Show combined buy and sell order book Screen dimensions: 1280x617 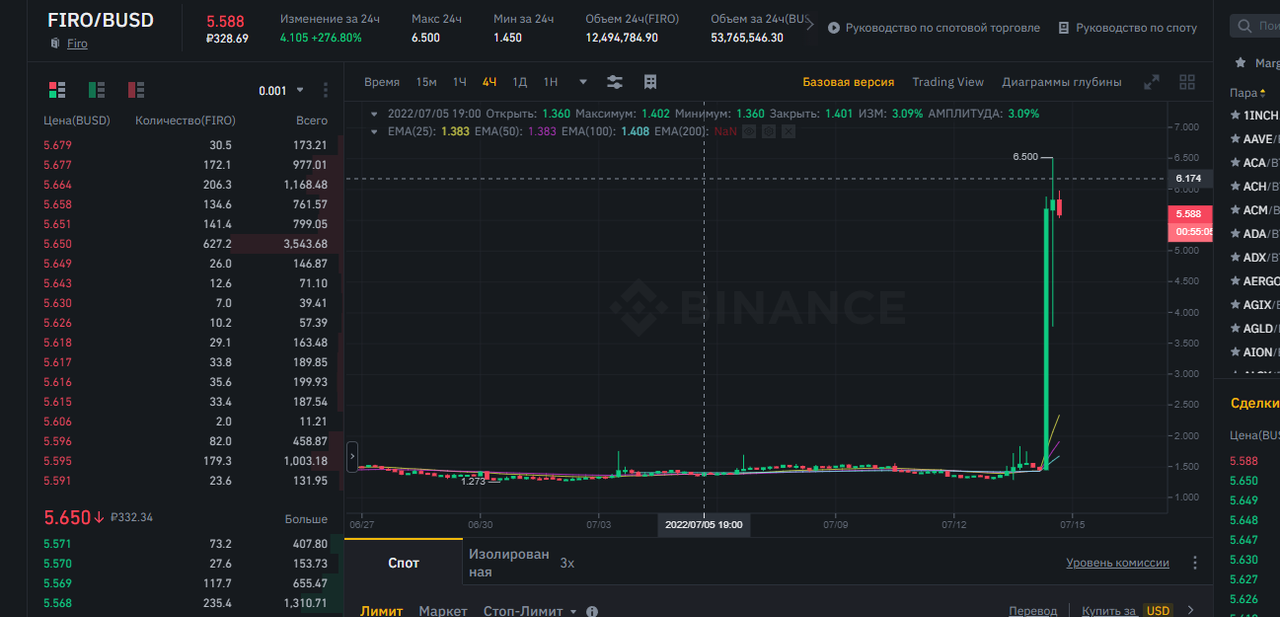point(57,90)
